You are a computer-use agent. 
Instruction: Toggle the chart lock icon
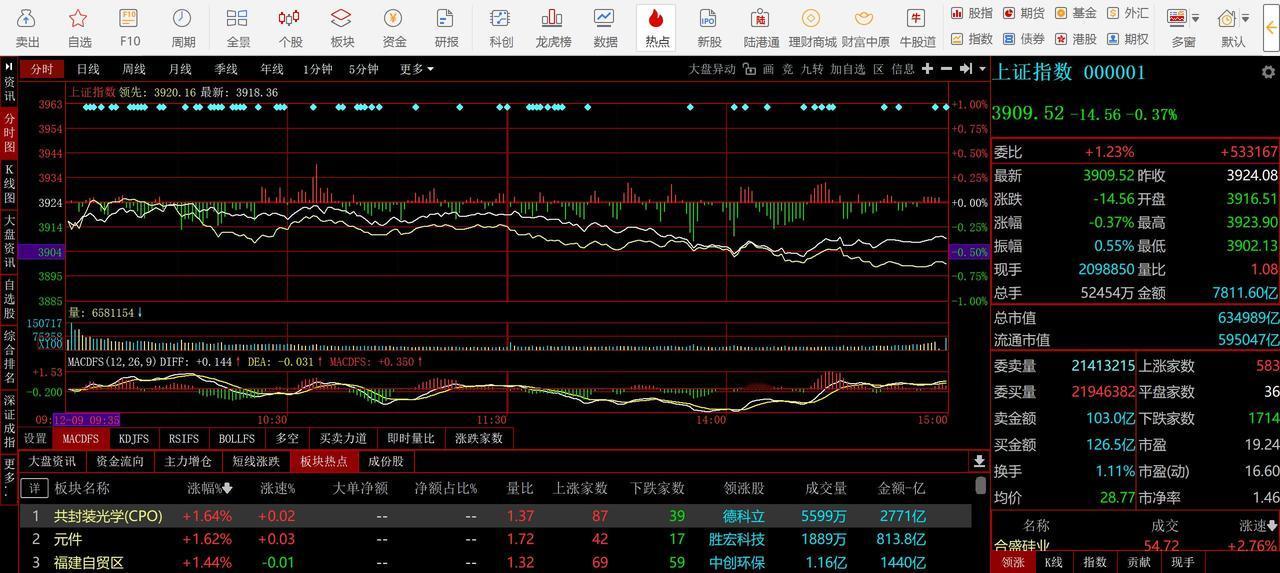pyautogui.click(x=749, y=69)
